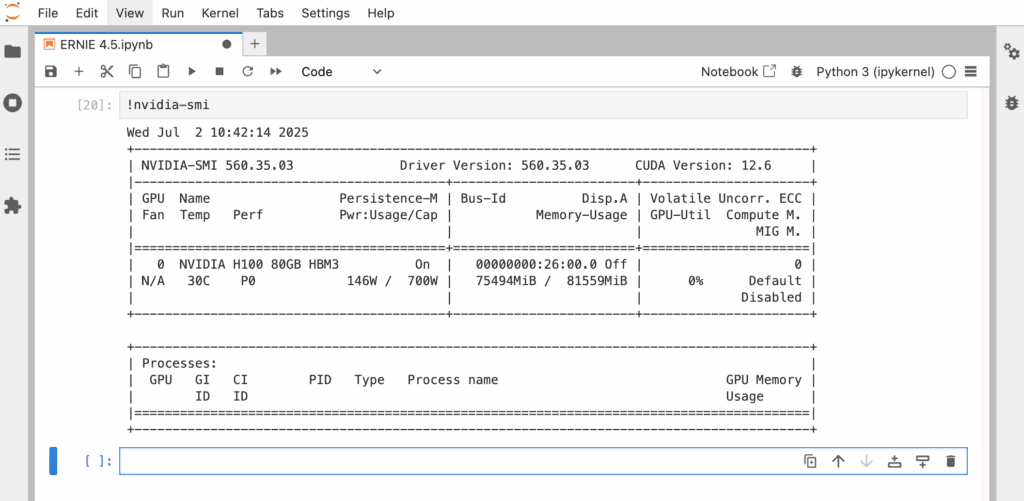Cut the selected cell with scissors icon
The image size is (1024, 501).
click(107, 72)
